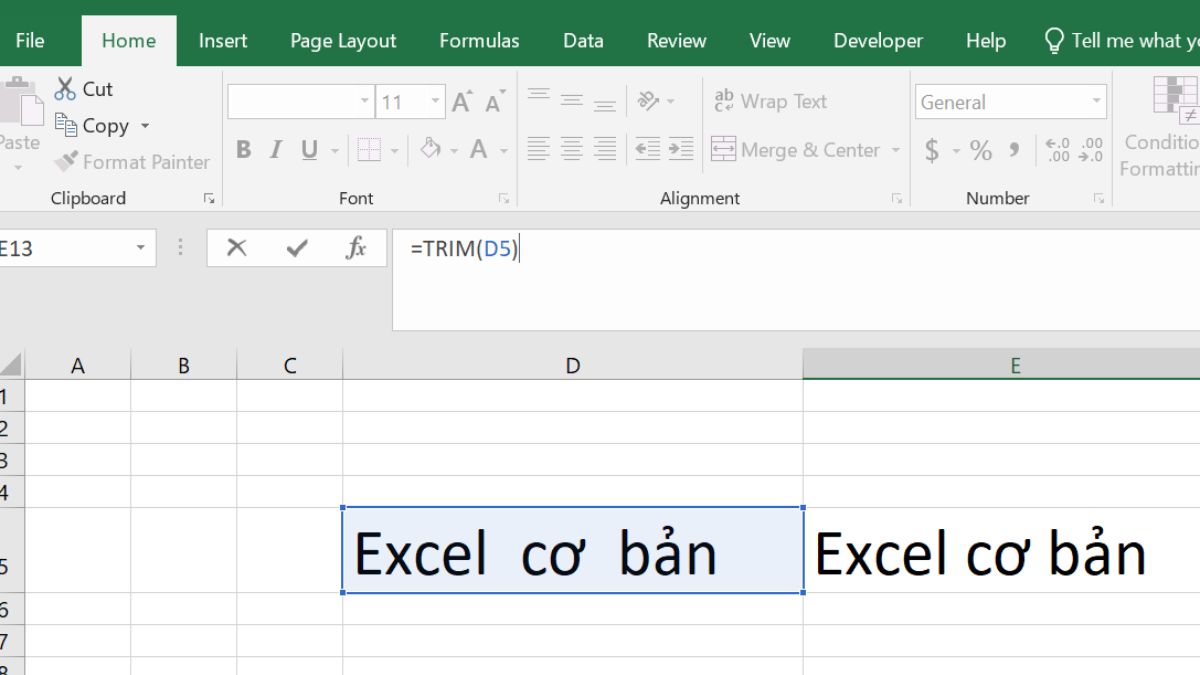This screenshot has width=1200, height=675.
Task: Apply font color letter A
Action: [x=479, y=150]
